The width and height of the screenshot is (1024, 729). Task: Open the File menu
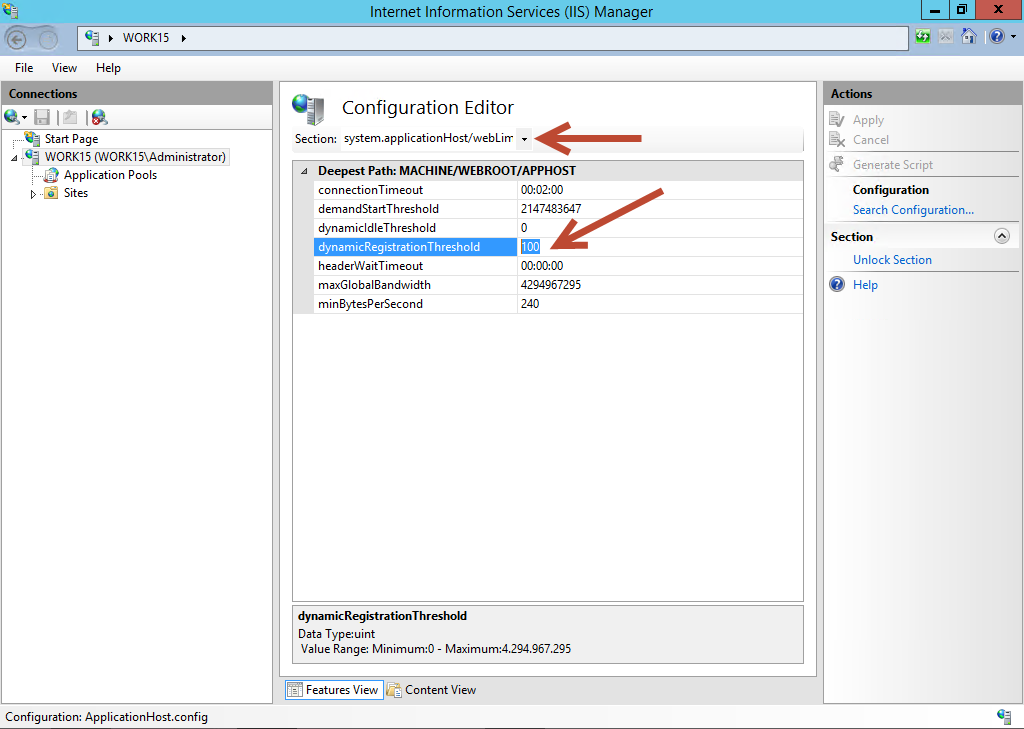24,68
